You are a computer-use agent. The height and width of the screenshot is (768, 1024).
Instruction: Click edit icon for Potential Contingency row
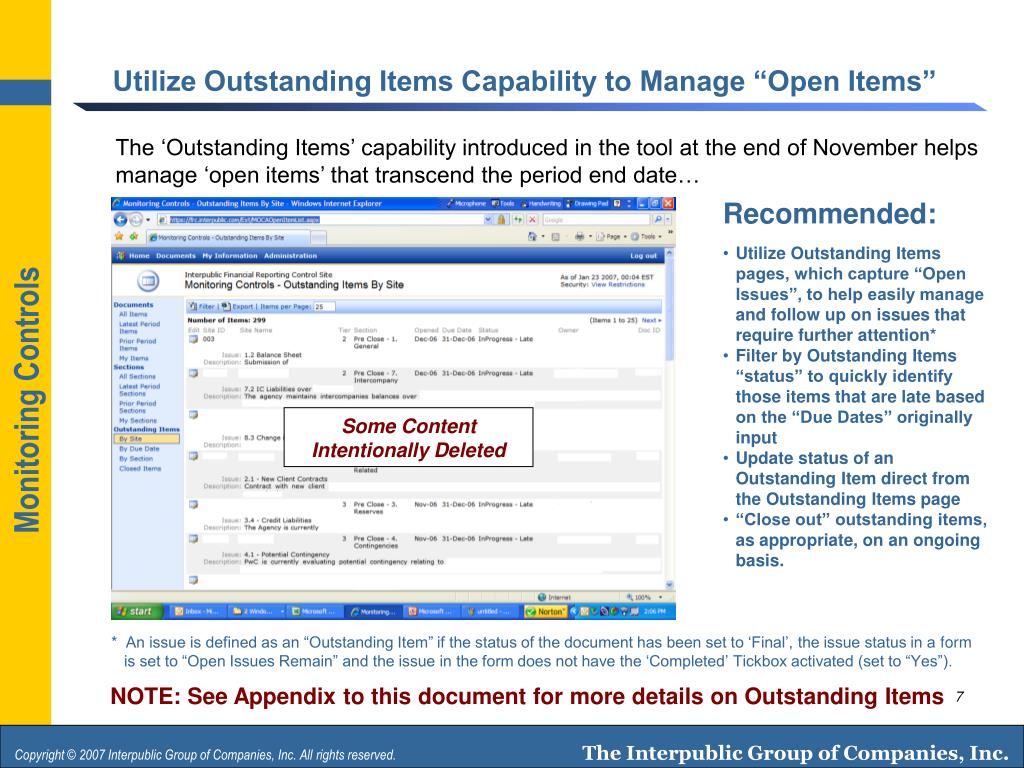[193, 539]
